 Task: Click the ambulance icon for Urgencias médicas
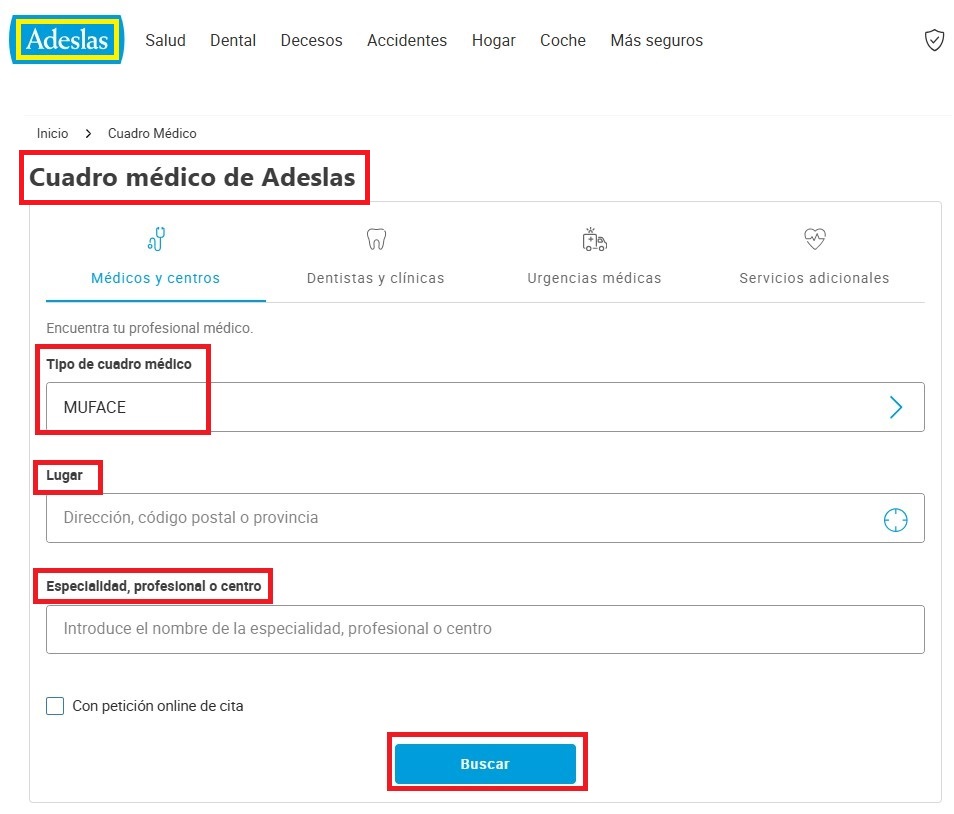594,239
